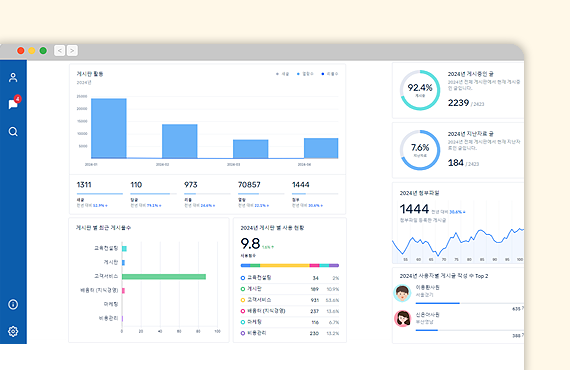This screenshot has height=370, width=570.
Task: Click the 92.4% donut progress chart
Action: (420, 90)
